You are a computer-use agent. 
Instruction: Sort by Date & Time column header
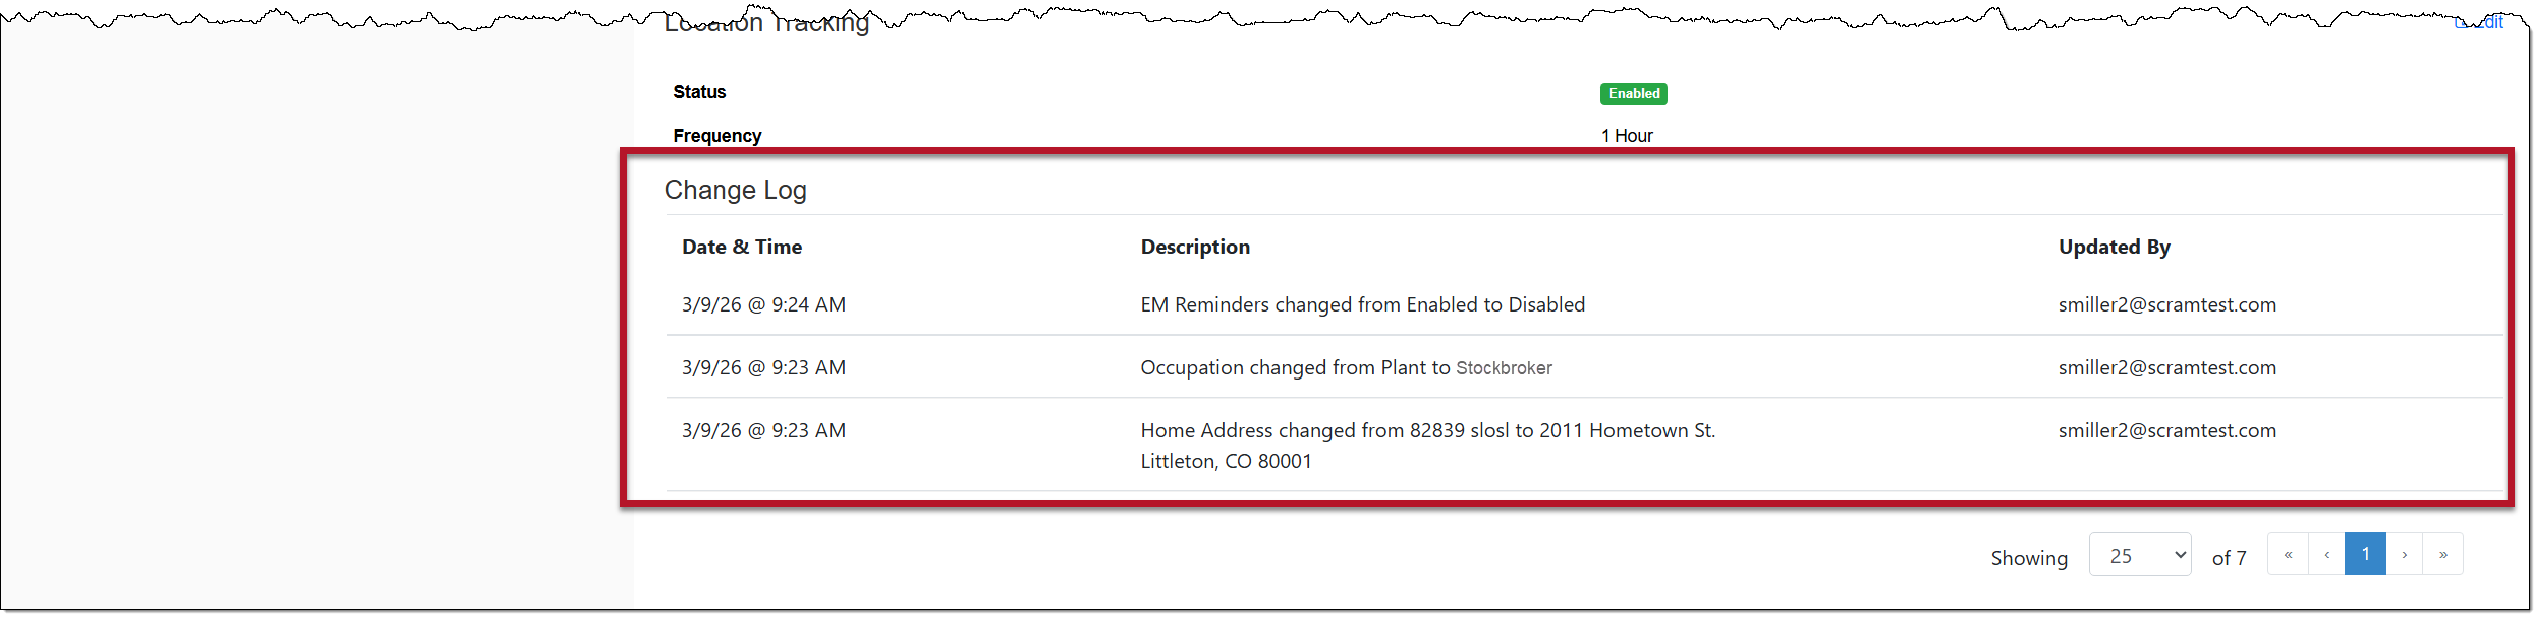pyautogui.click(x=742, y=247)
